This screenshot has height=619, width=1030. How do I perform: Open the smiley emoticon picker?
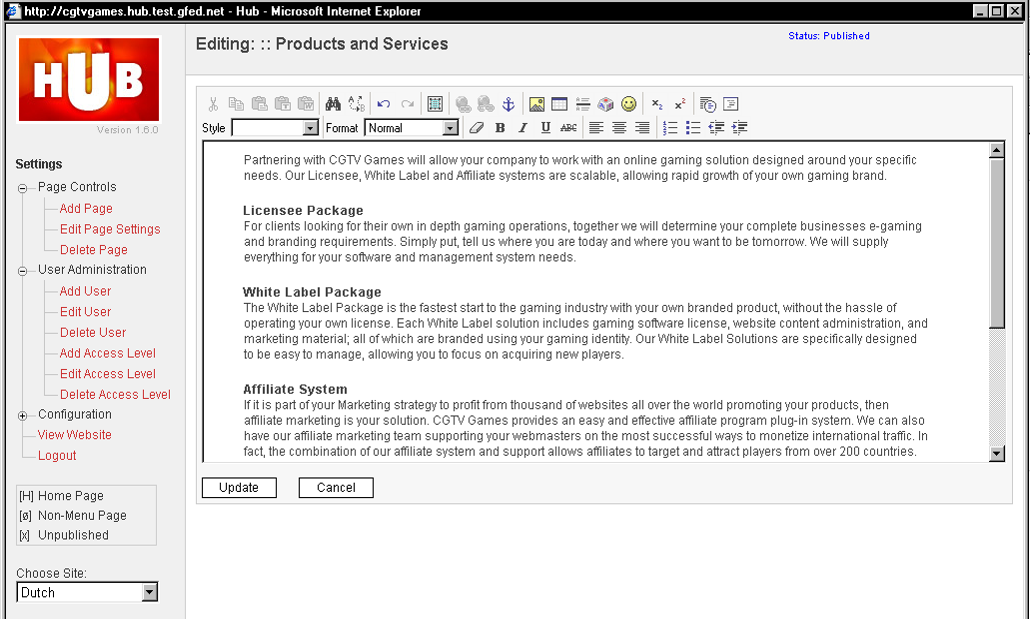coord(629,104)
